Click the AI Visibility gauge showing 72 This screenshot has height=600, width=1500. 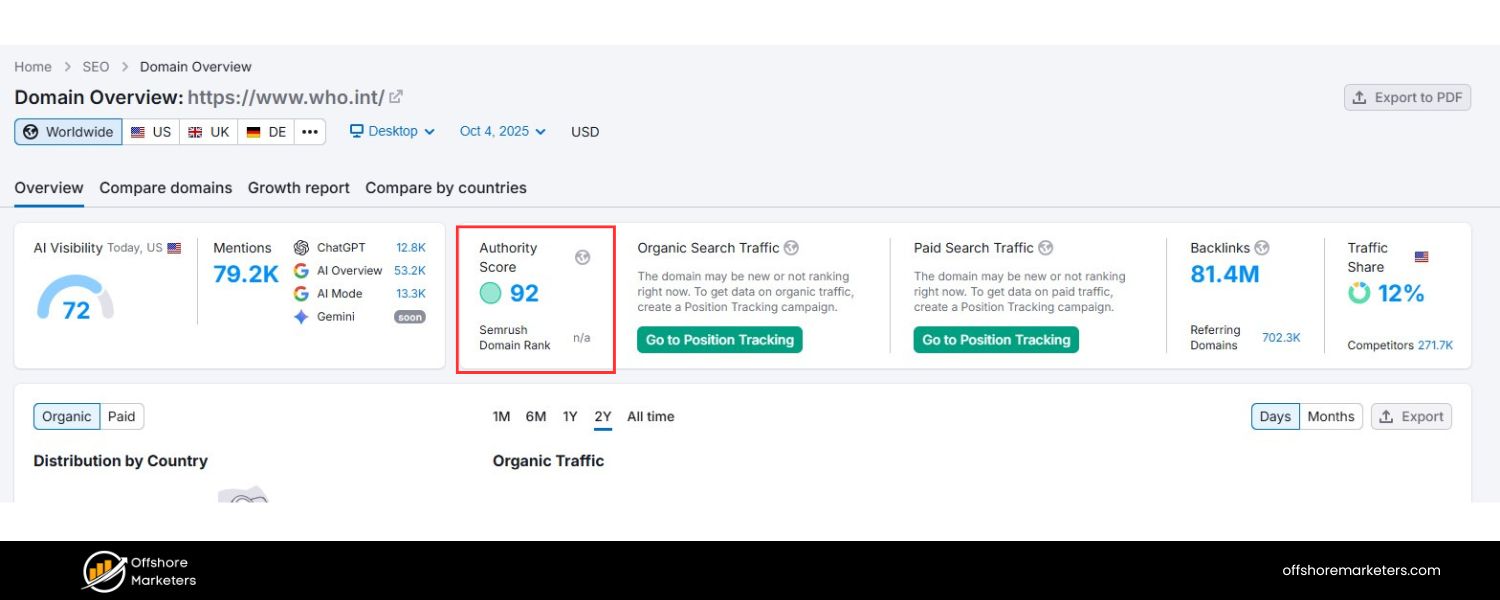tap(76, 299)
